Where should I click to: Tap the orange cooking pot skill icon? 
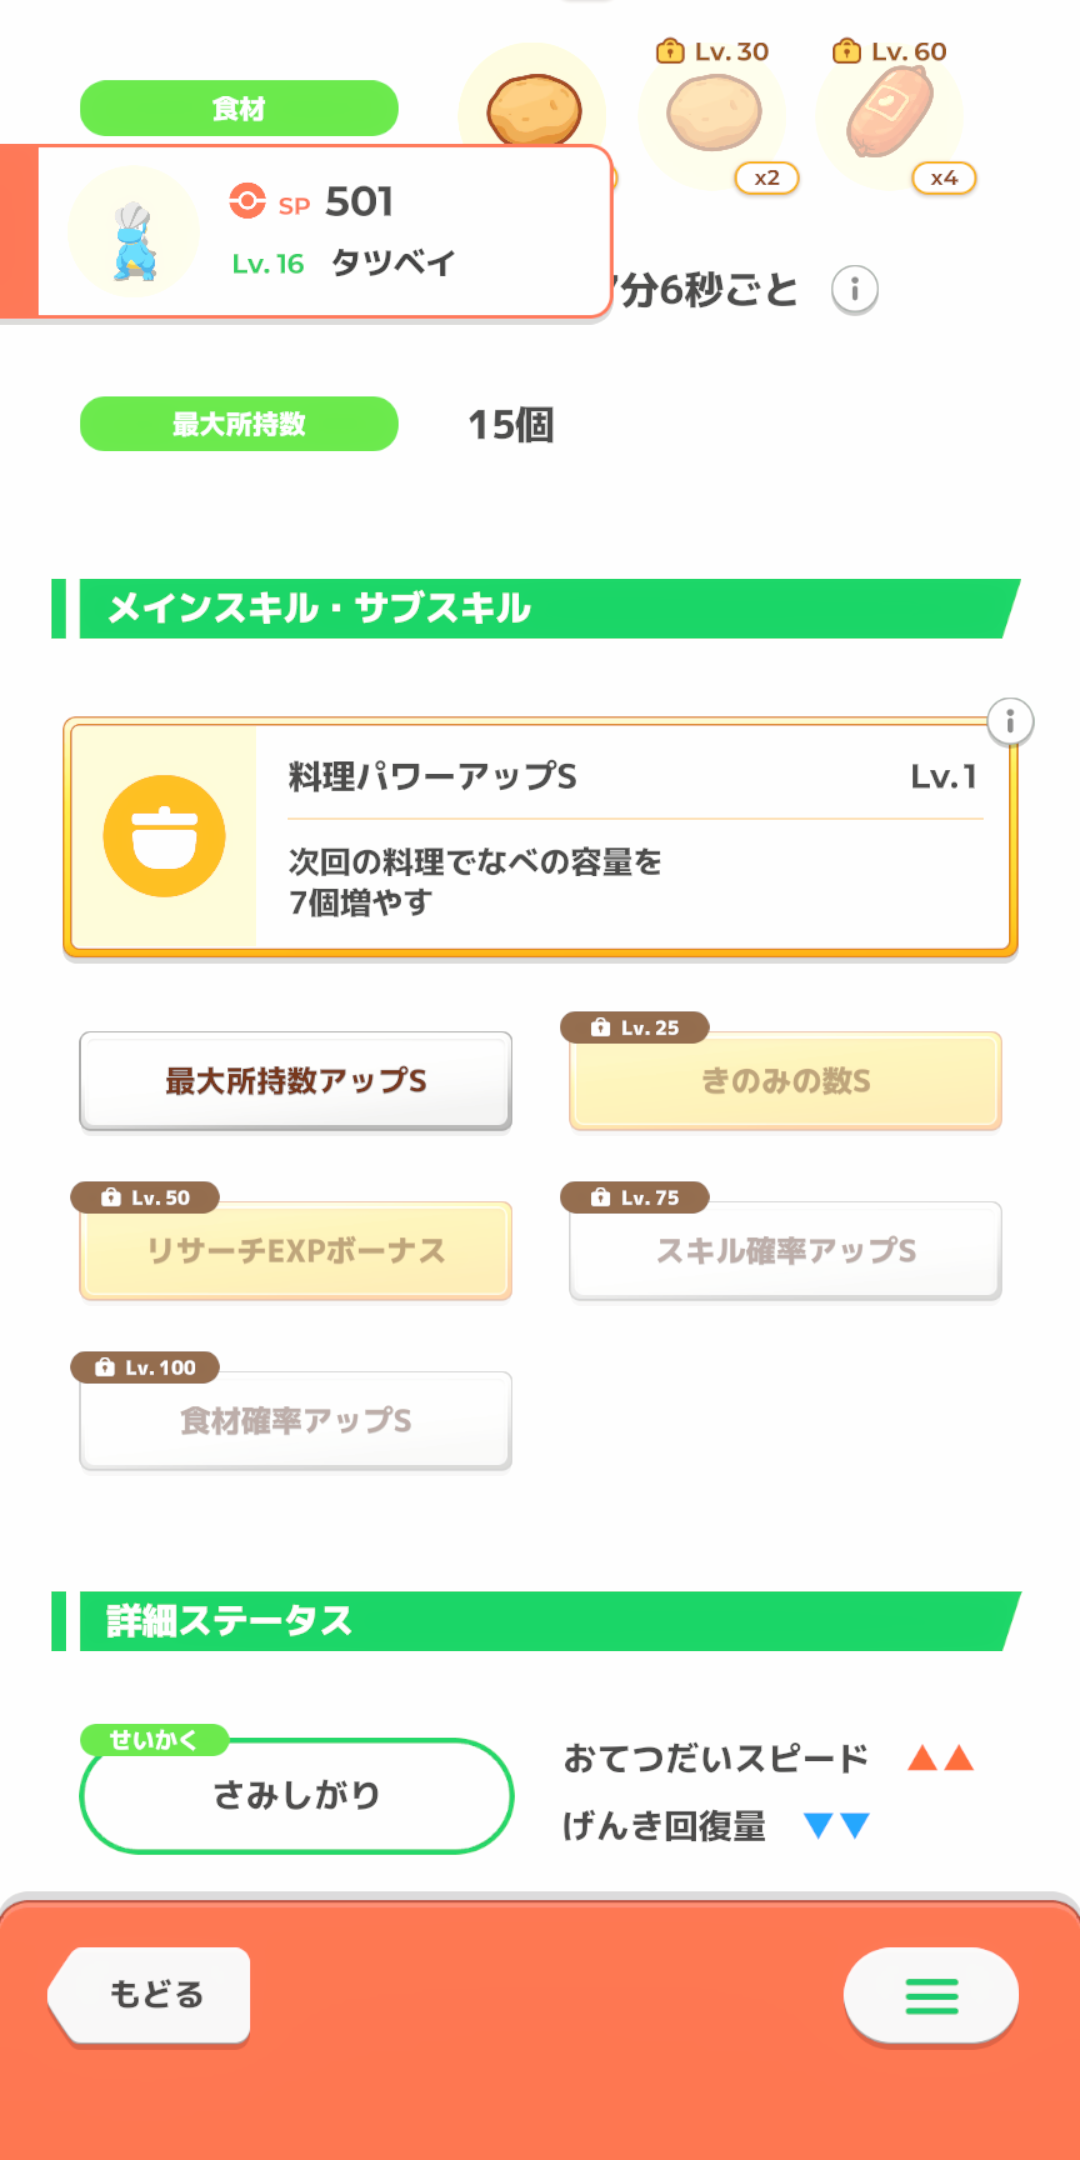[164, 836]
